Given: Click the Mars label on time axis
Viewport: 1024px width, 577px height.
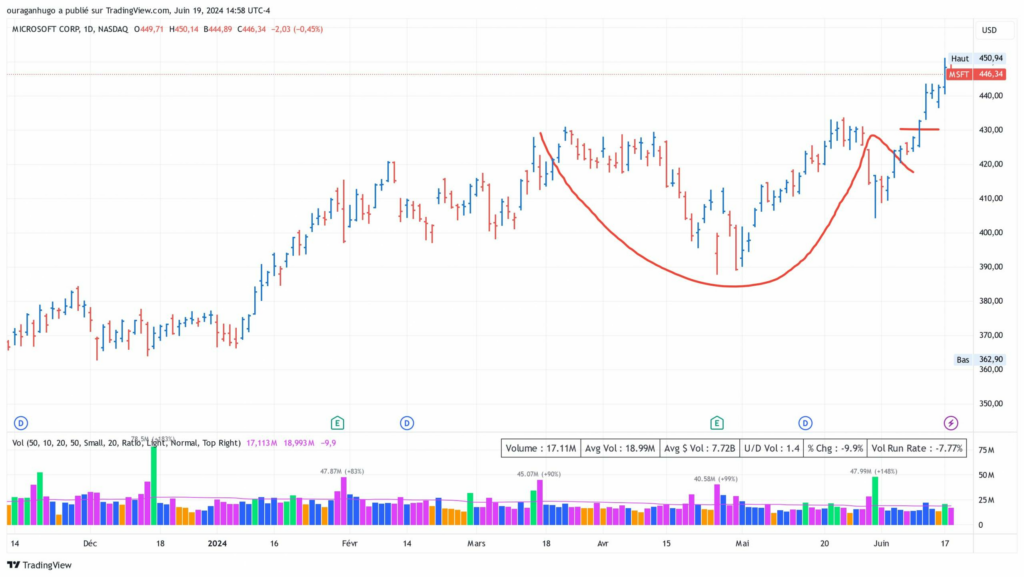Looking at the screenshot, I should [476, 544].
